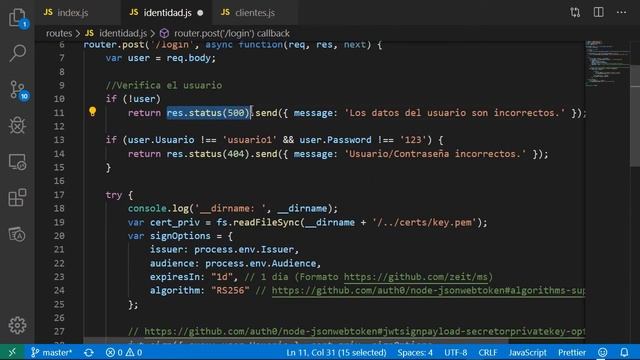Click the selected res.status(500) text
Viewport: 640px width, 360px height.
click(x=208, y=113)
